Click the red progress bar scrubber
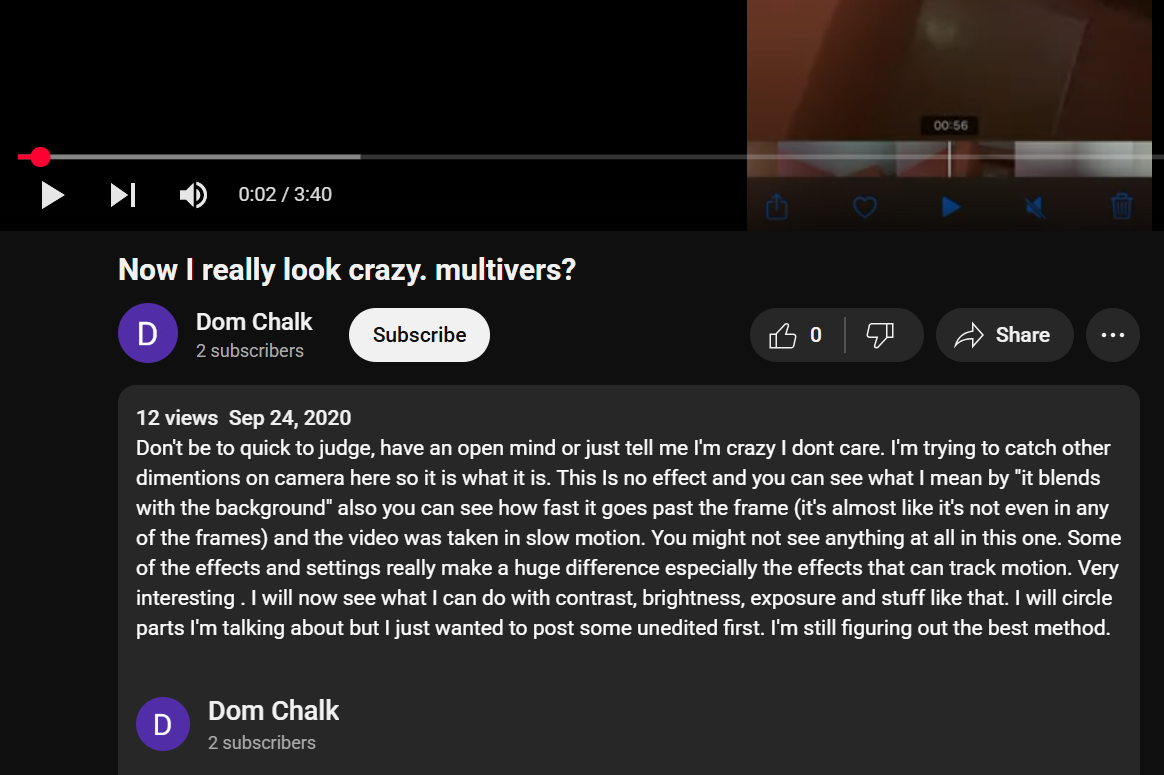Viewport: 1164px width, 775px height. (40, 157)
